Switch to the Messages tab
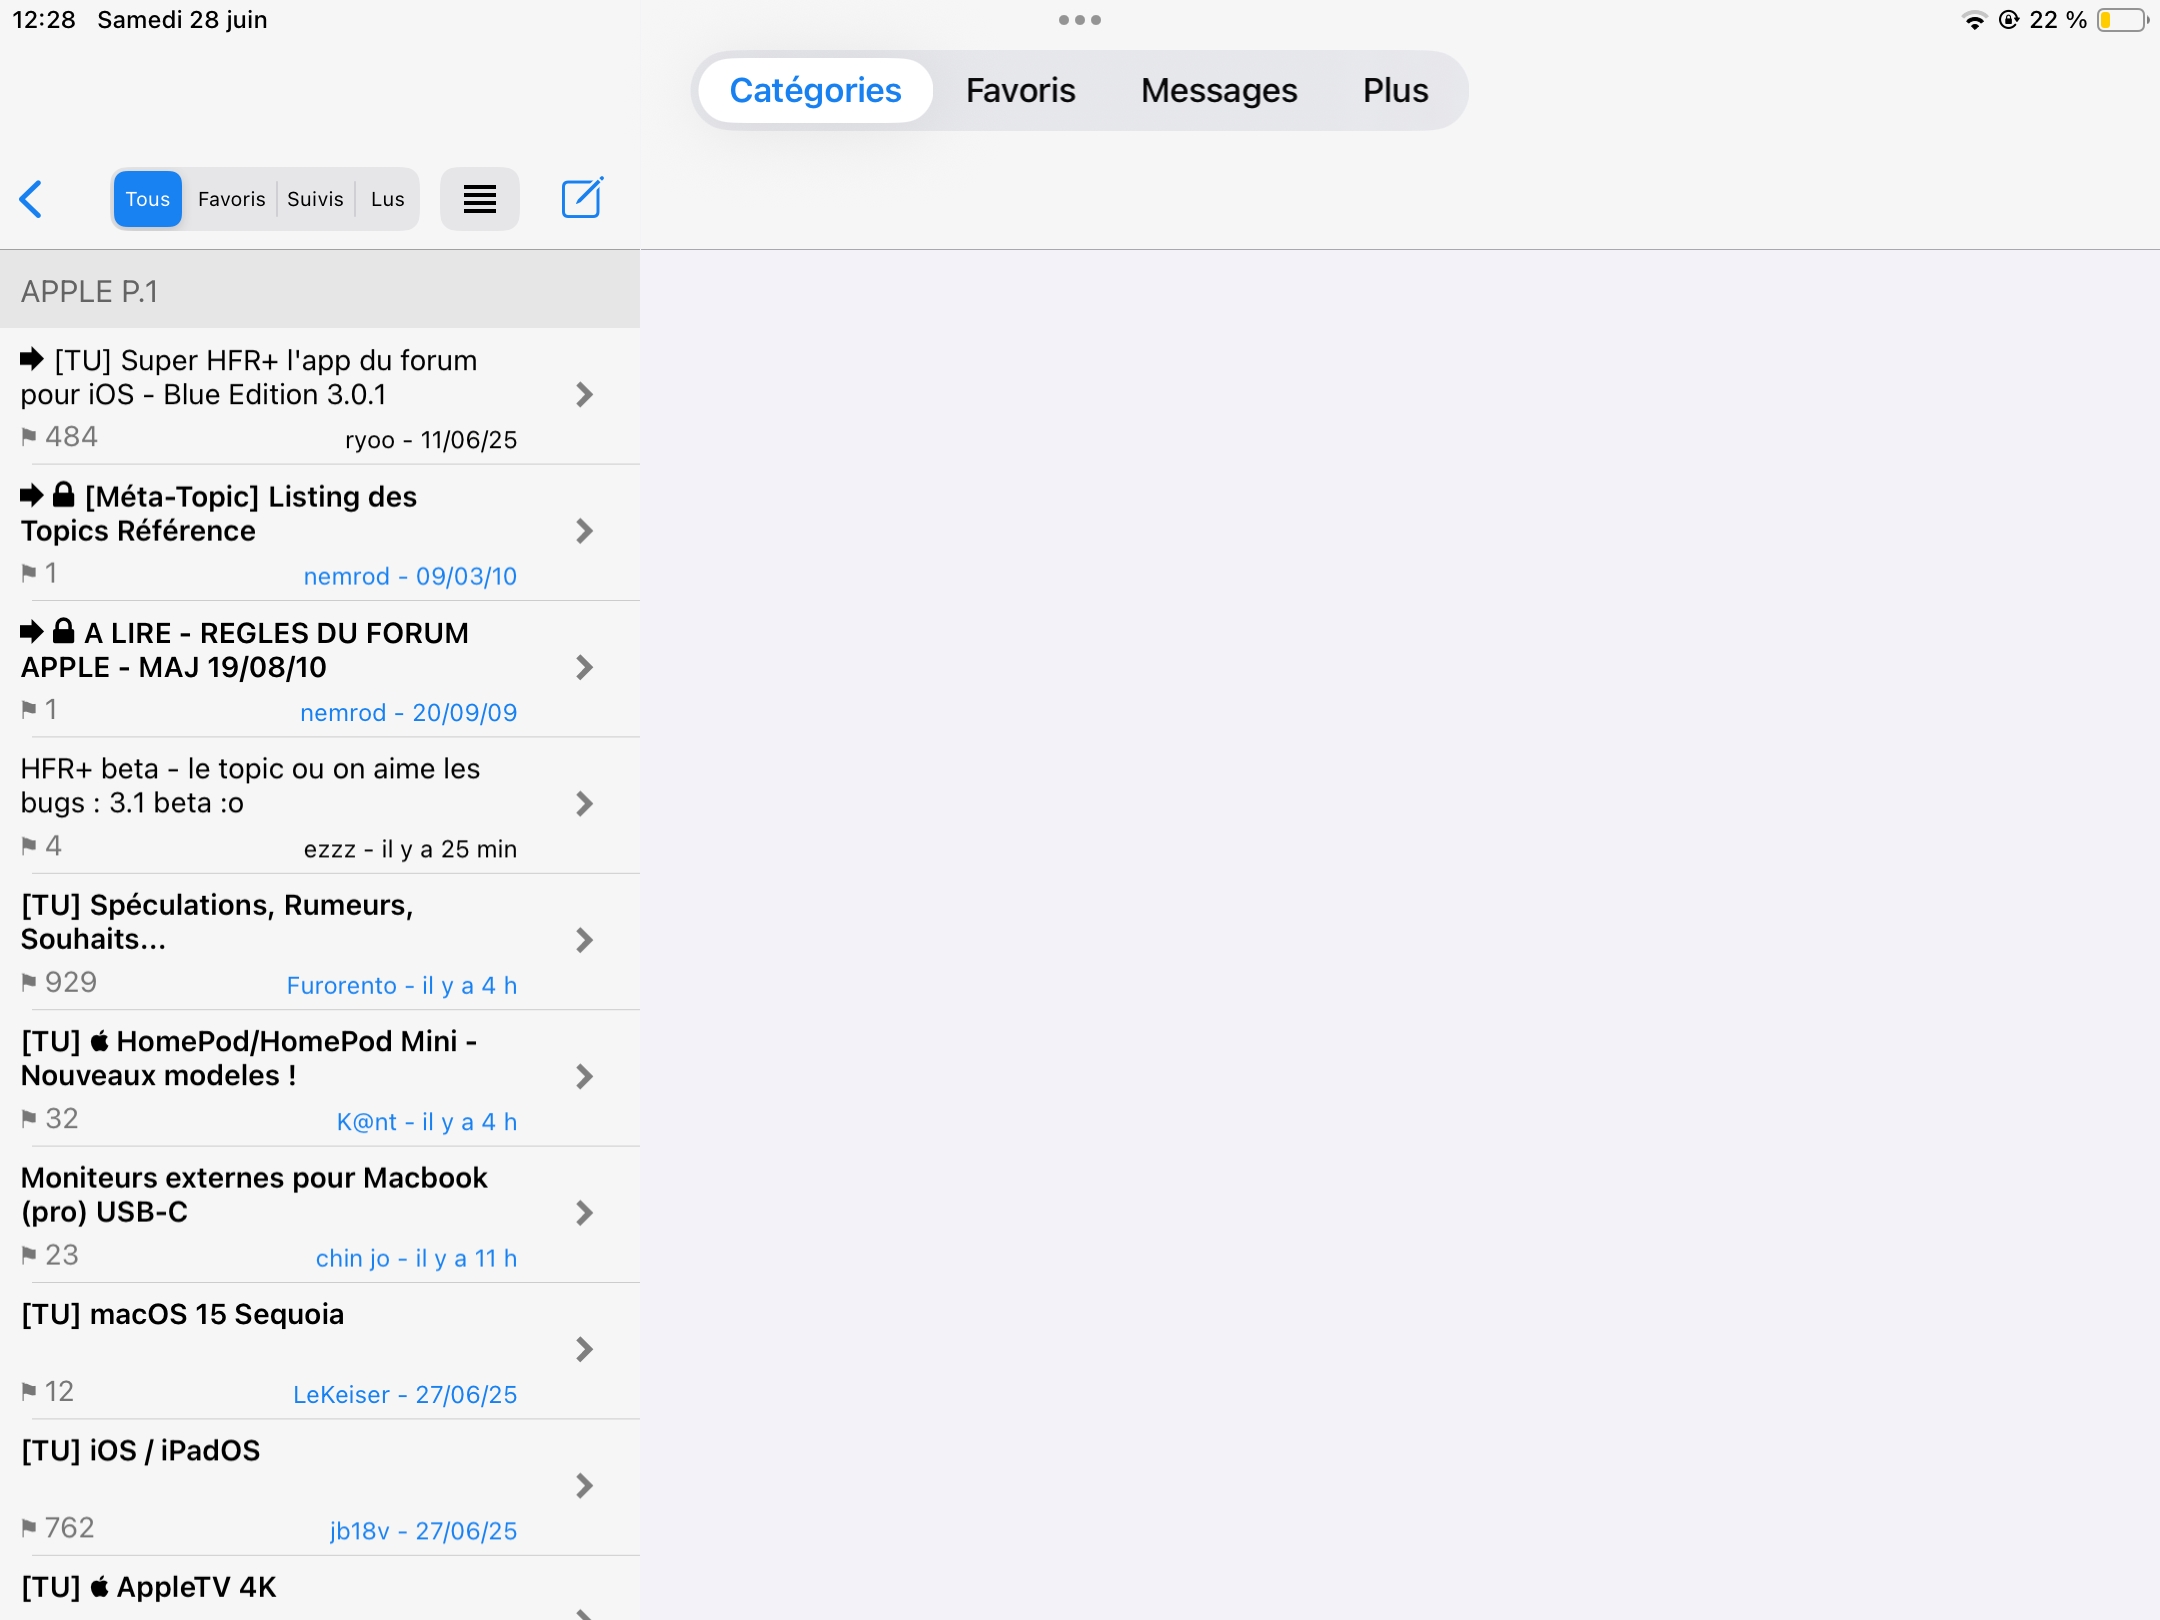 pyautogui.click(x=1218, y=90)
